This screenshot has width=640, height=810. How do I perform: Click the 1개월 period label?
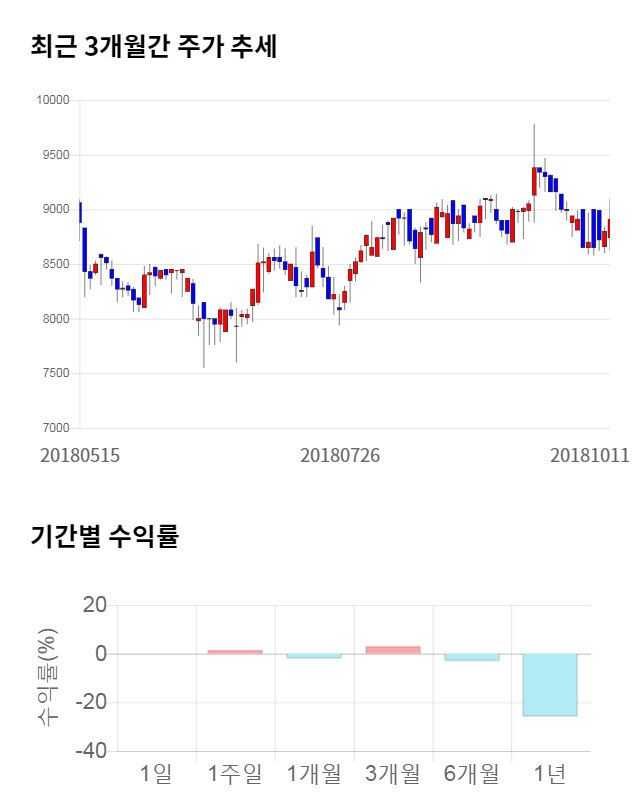(314, 773)
